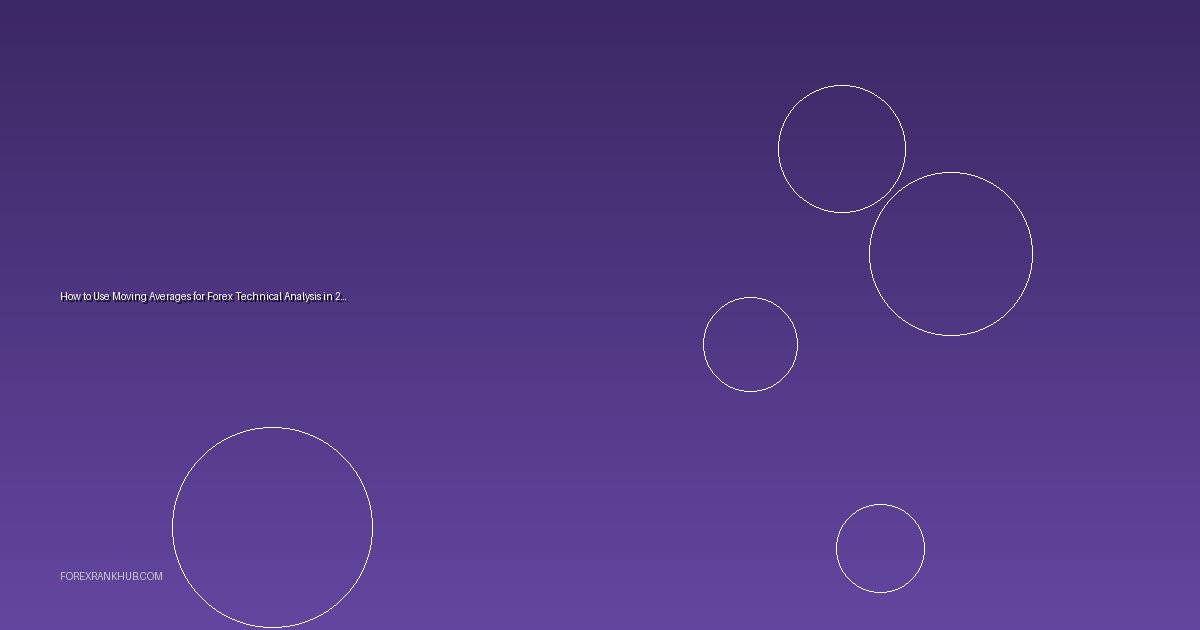The image size is (1200, 630).
Task: Click "FOREXRANK" at the start of the site label
Action: point(85,577)
